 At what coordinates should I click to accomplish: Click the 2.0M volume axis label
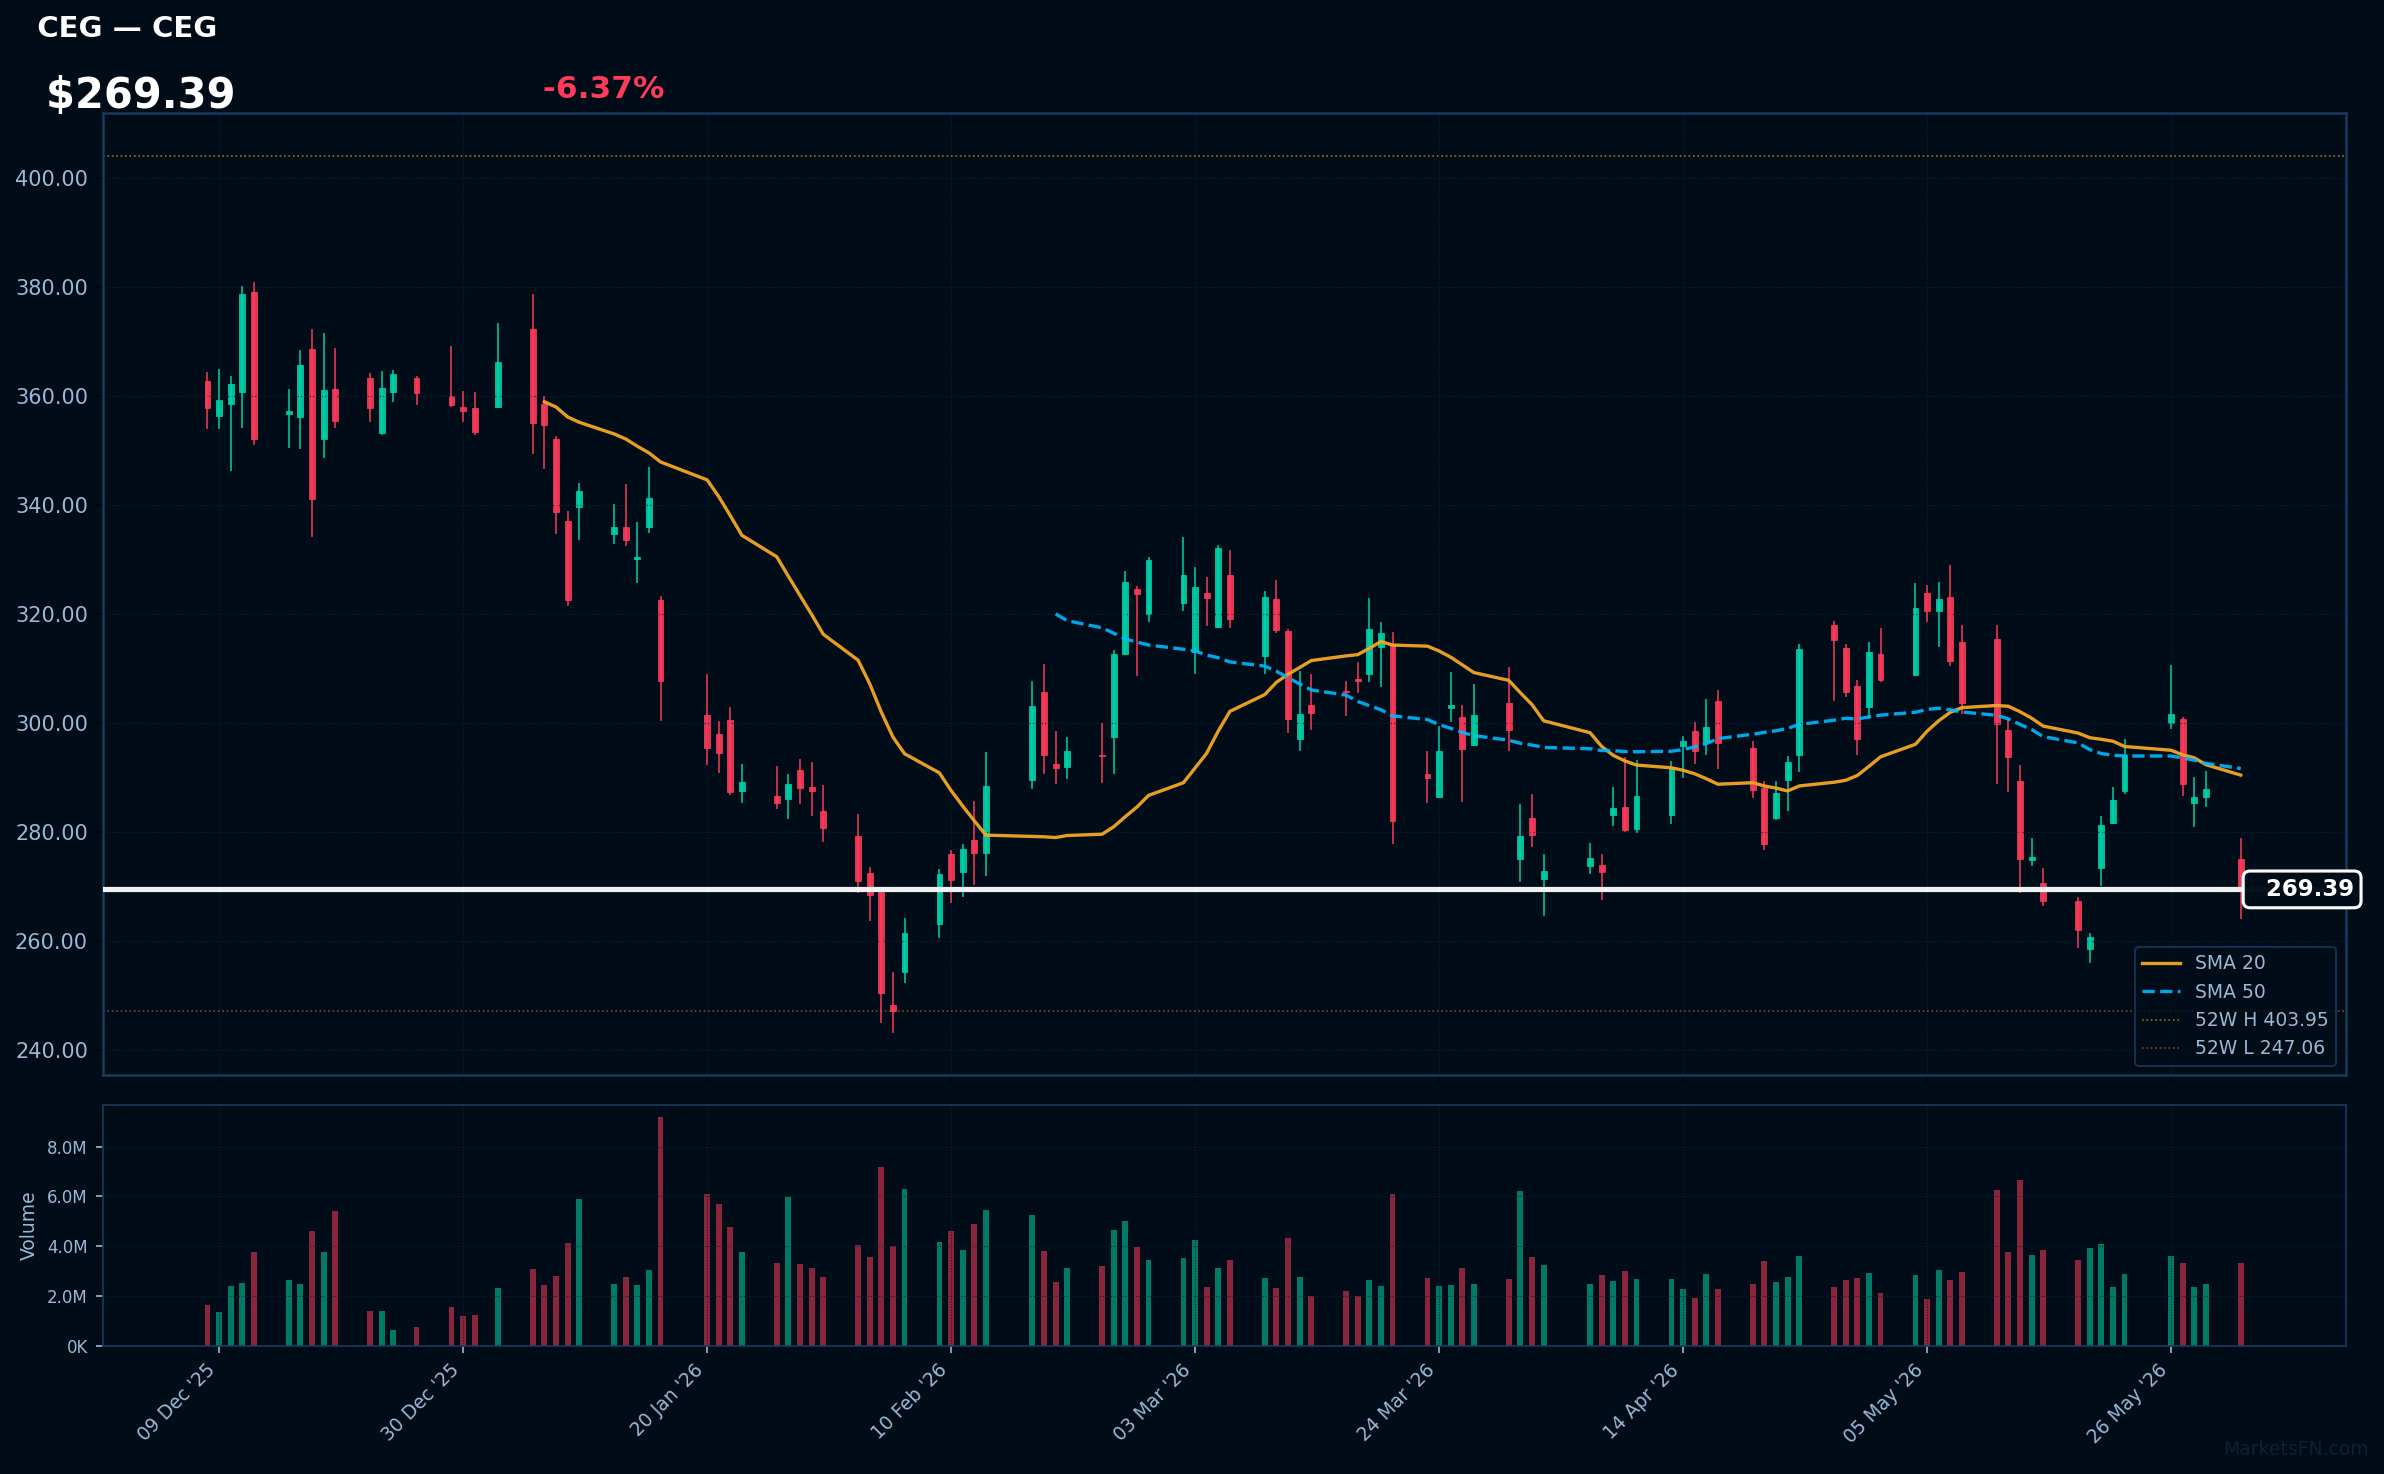(67, 1297)
